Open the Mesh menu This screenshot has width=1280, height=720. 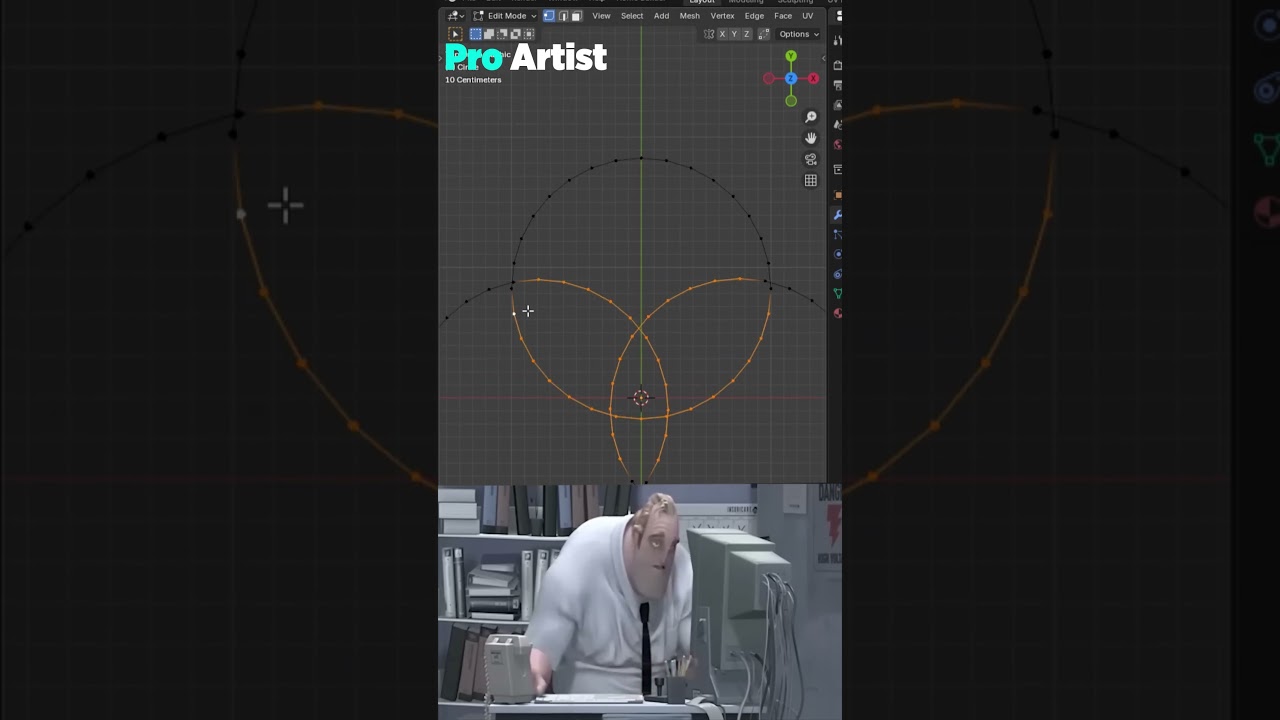(690, 16)
